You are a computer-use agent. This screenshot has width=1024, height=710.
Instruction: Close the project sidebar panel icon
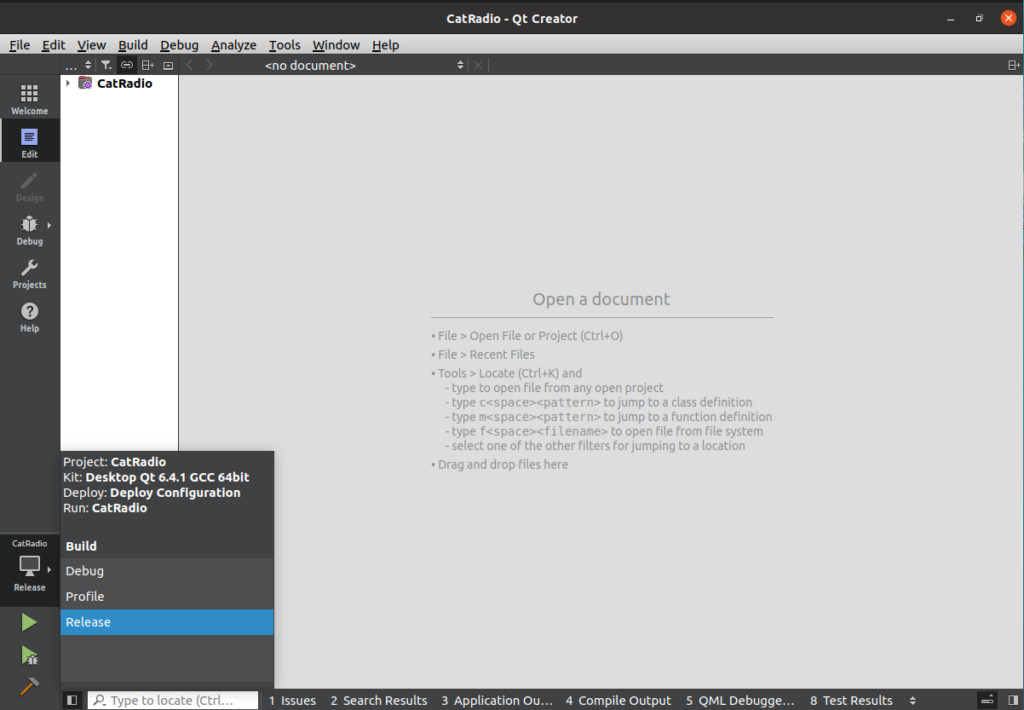pos(168,65)
